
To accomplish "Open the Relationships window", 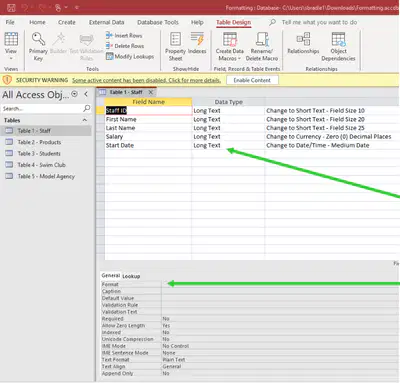I will click(303, 43).
